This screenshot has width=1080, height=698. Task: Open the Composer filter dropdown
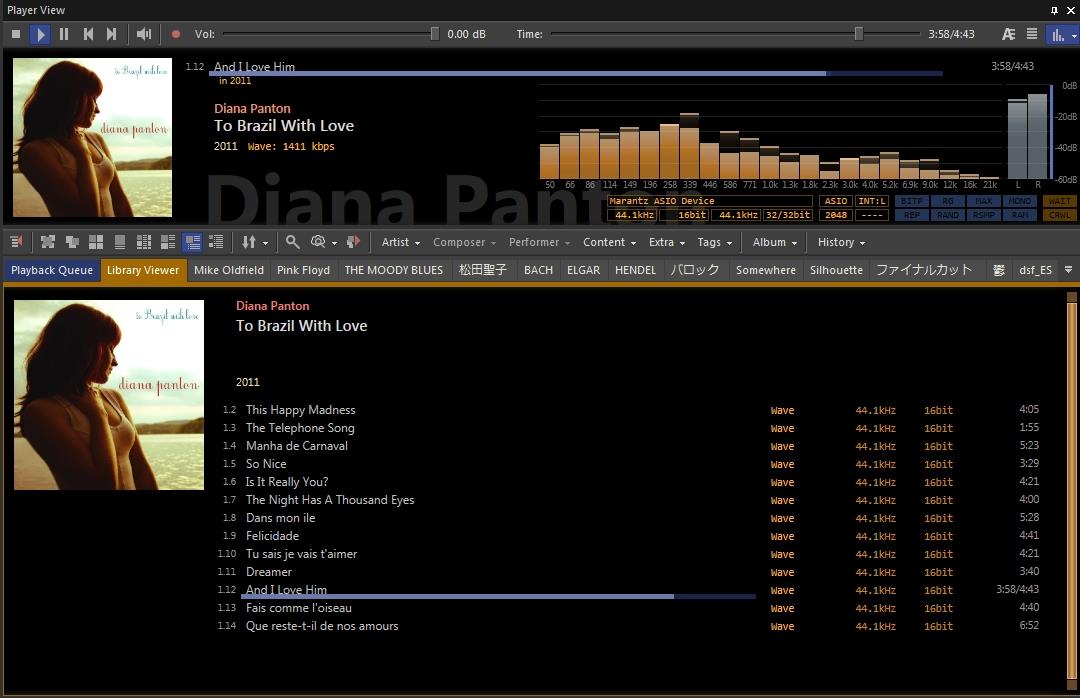point(464,243)
